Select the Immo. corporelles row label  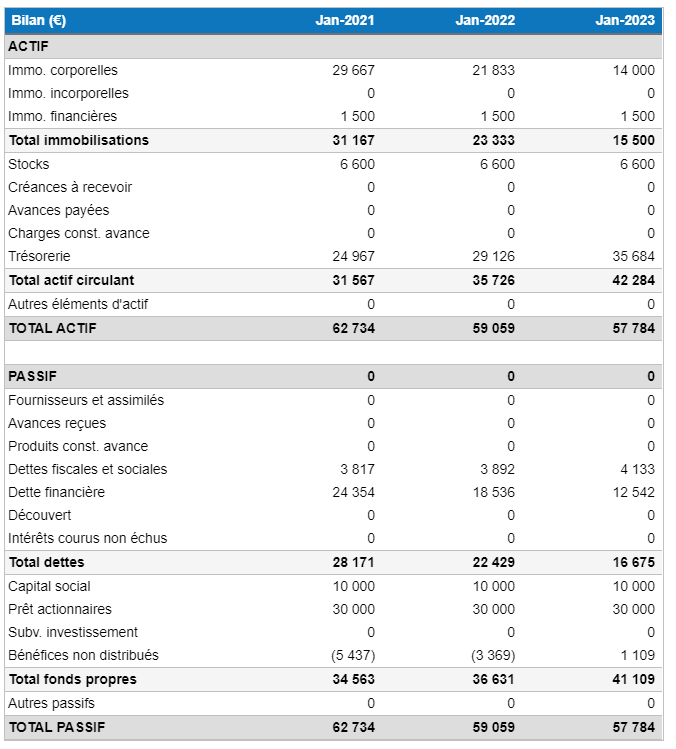point(62,70)
